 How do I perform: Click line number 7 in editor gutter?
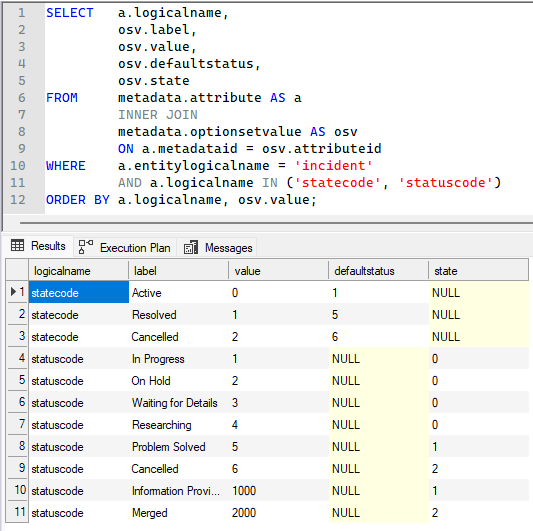pos(21,115)
